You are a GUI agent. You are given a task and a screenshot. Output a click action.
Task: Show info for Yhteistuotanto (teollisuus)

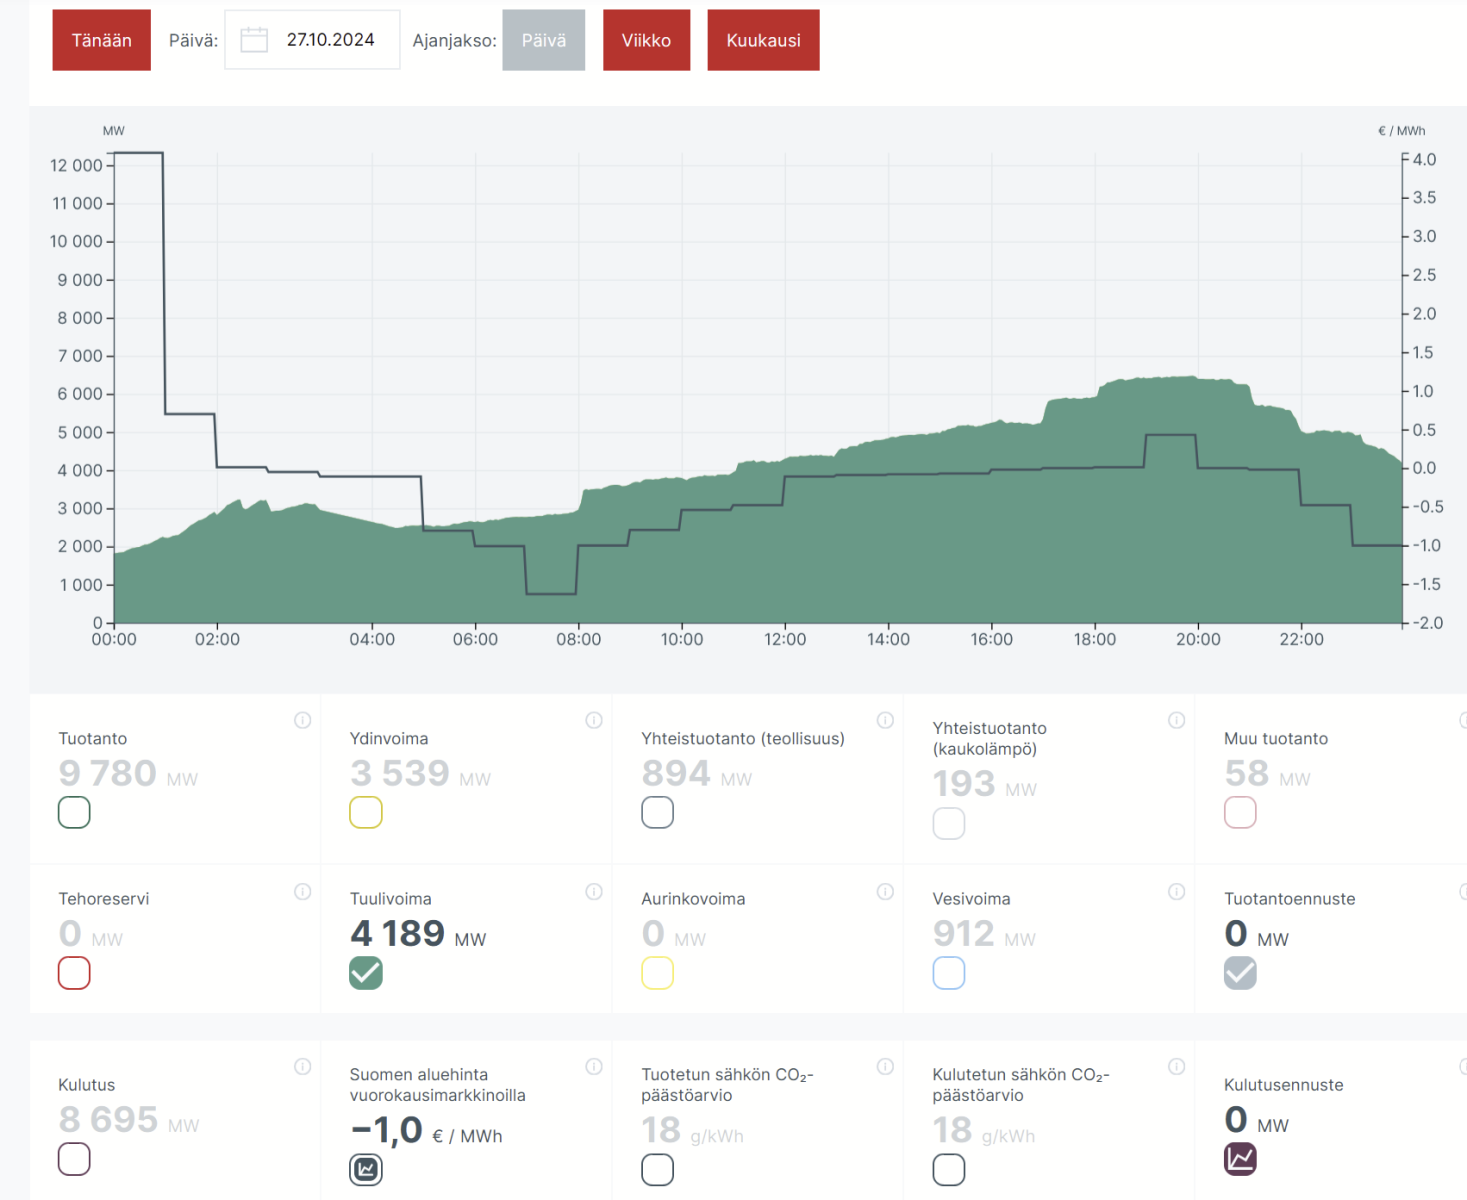(885, 720)
